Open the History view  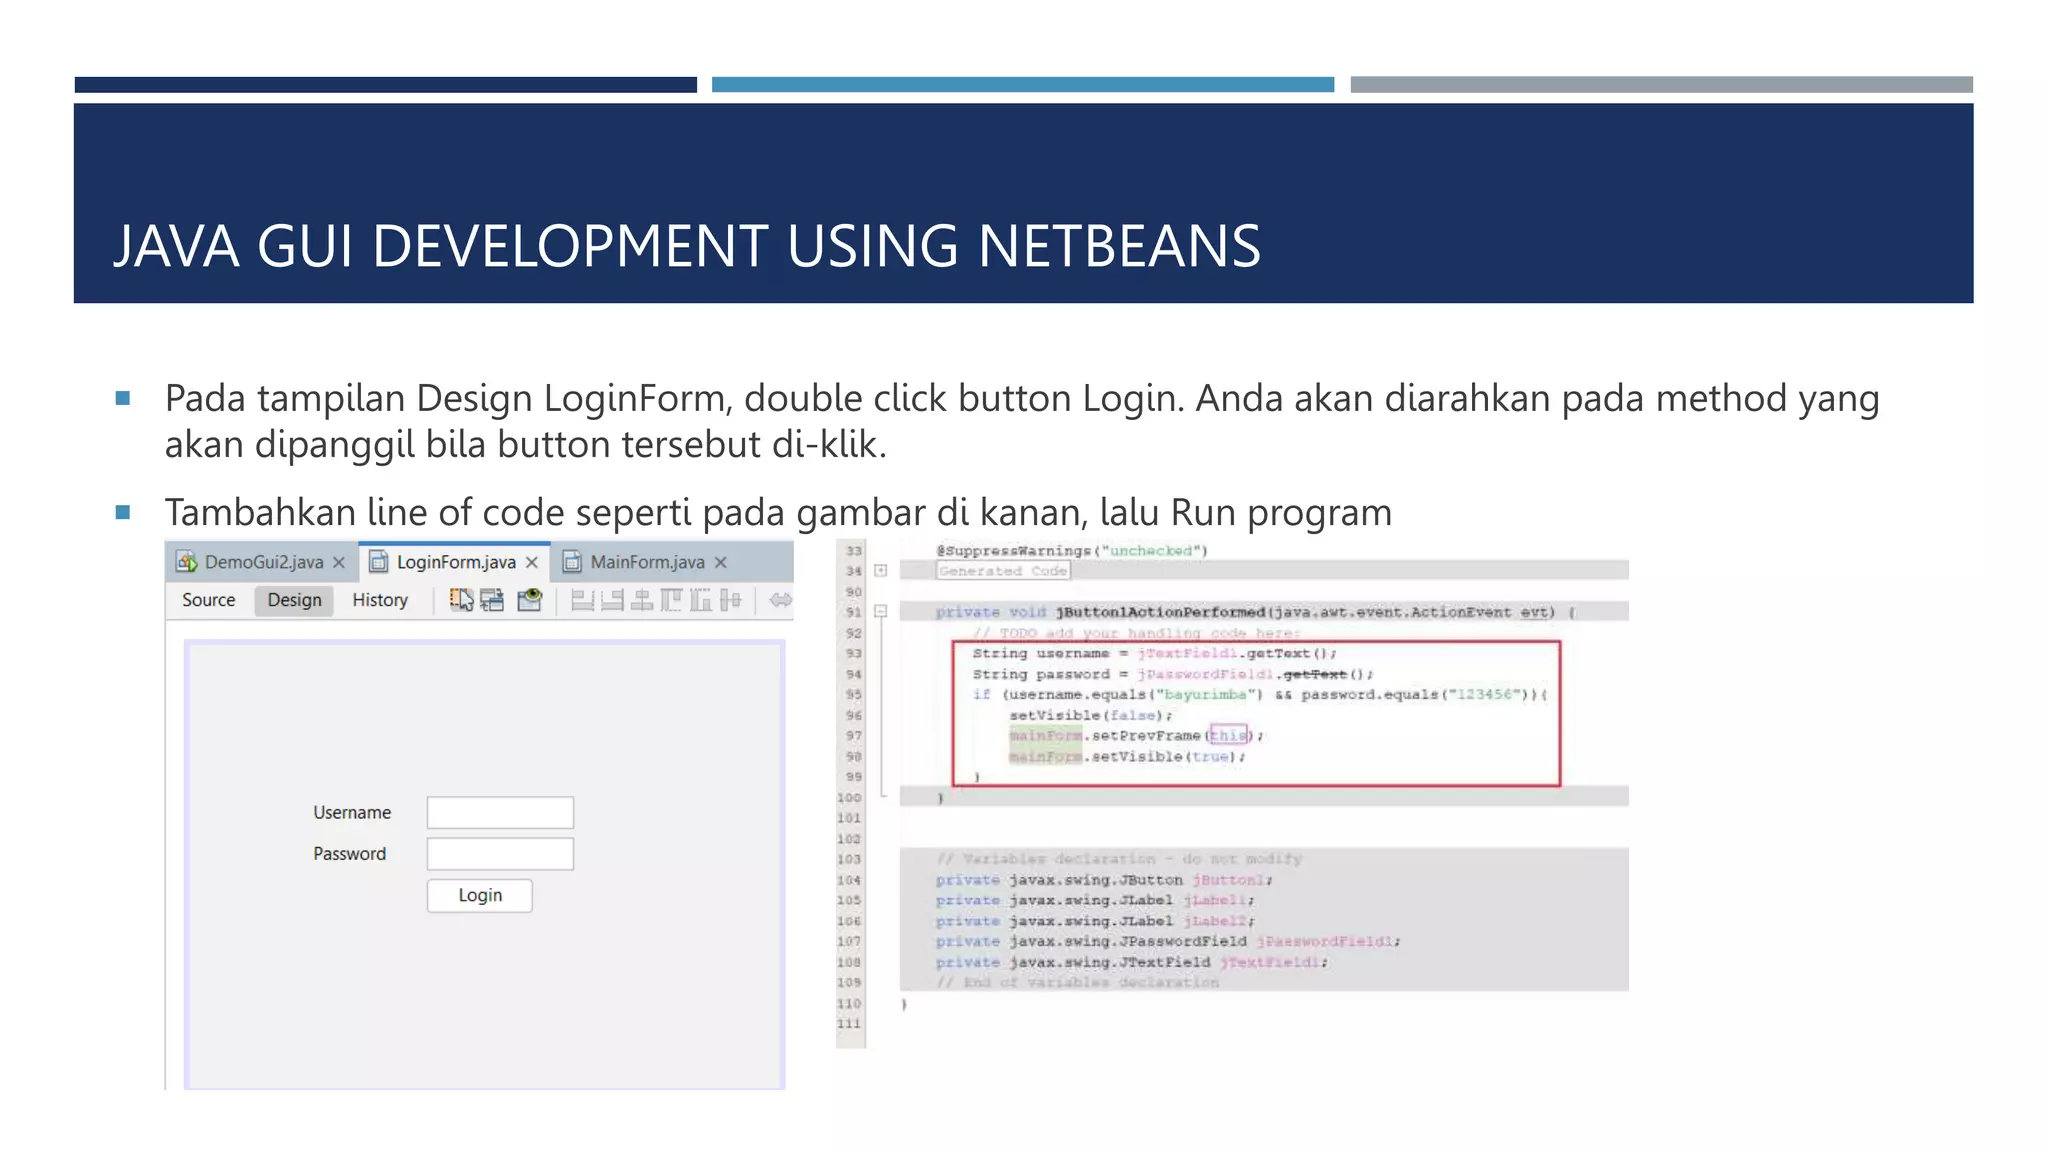pos(380,600)
